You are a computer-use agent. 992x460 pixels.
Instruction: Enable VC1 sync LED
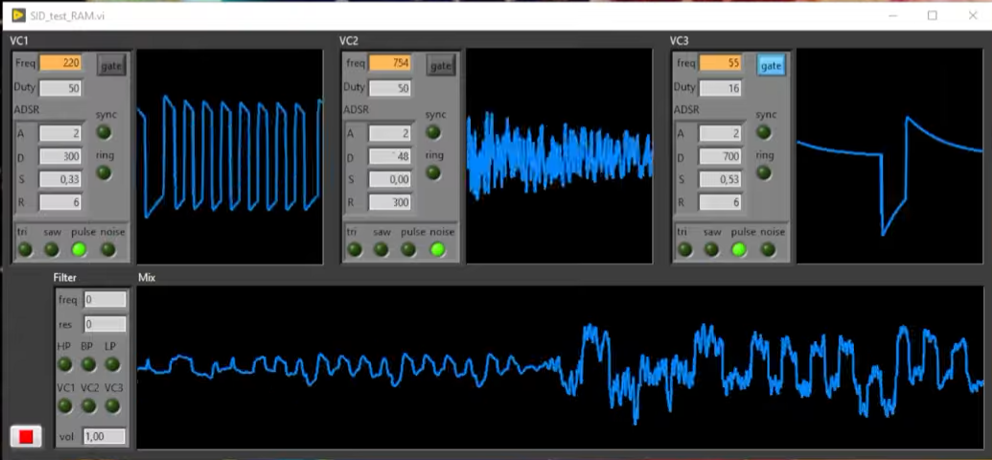[x=104, y=132]
